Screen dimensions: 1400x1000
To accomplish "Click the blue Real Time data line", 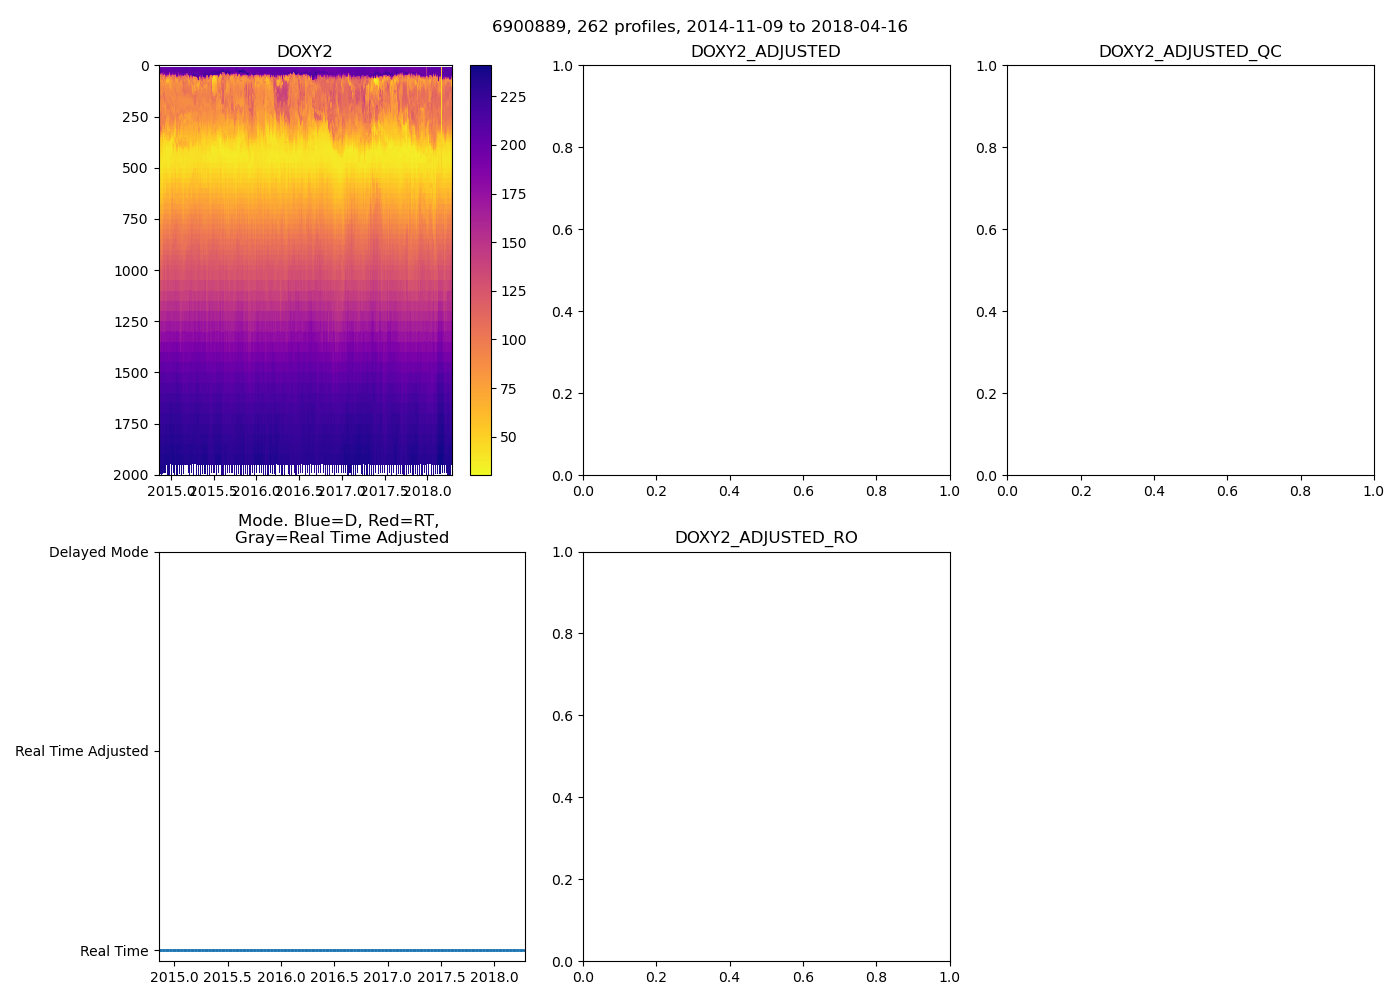I will [341, 950].
